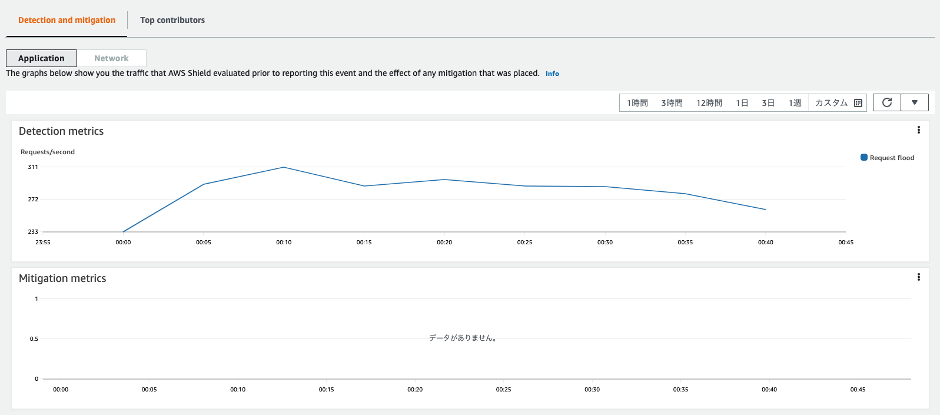Open the refresh interval dropdown arrow
941x416 pixels.
click(x=914, y=103)
